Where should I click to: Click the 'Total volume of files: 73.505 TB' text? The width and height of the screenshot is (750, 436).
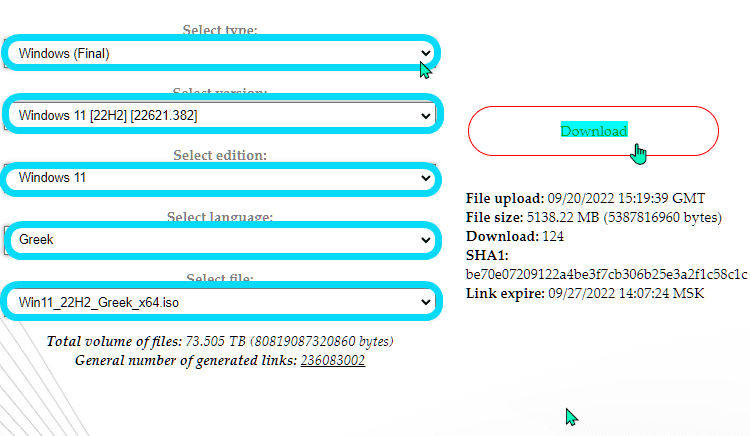point(220,341)
